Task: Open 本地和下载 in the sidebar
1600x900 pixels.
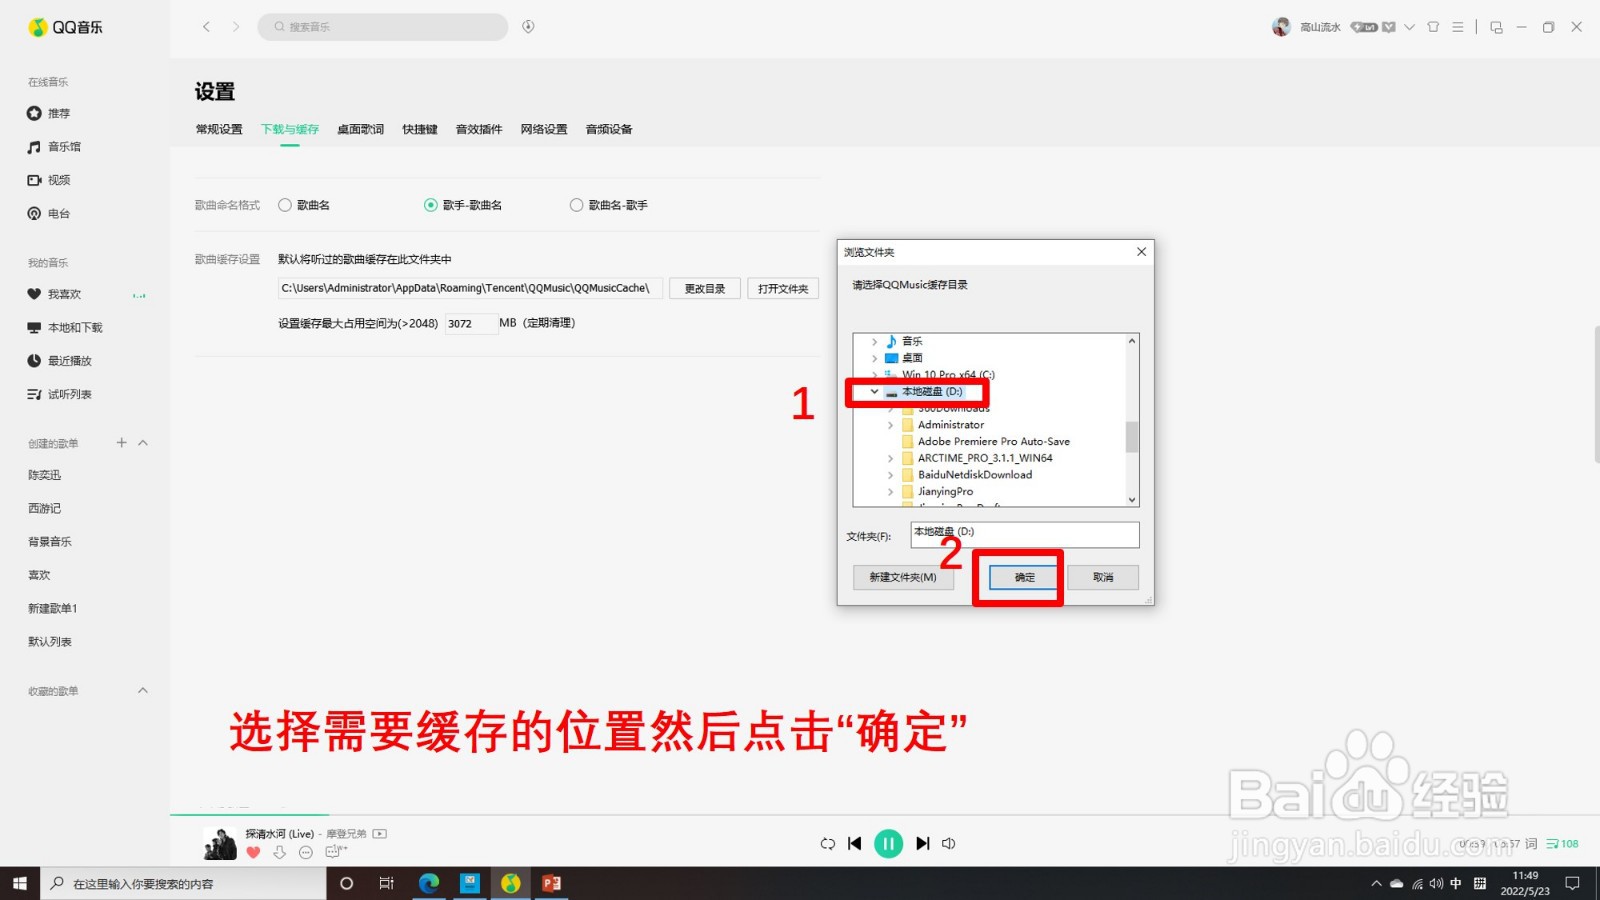Action: coord(65,327)
